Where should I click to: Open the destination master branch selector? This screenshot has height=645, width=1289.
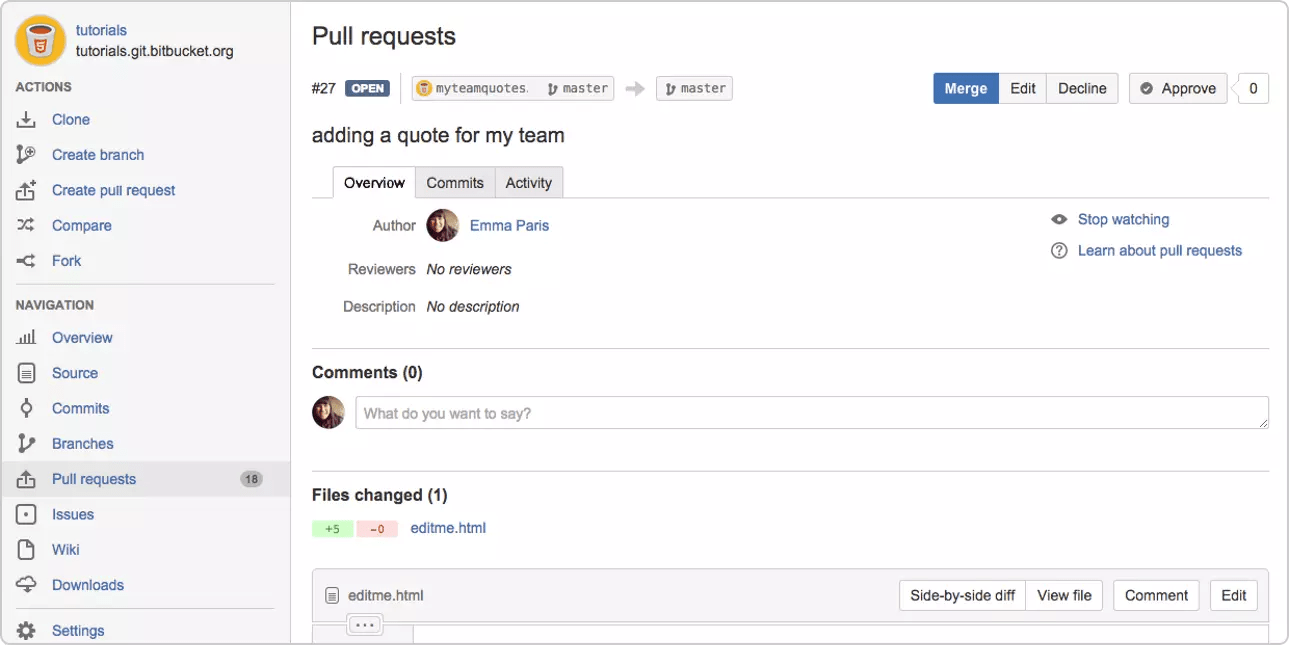(x=694, y=88)
